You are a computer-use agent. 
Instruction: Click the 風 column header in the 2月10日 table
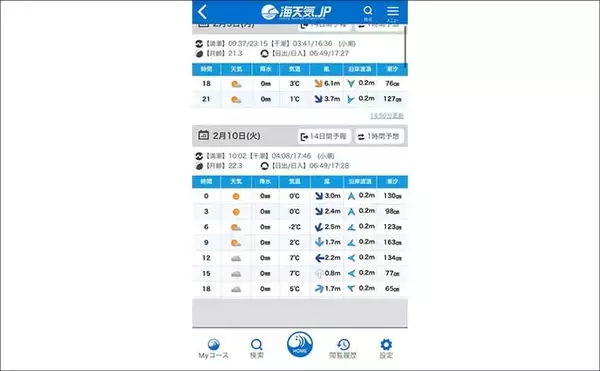pyautogui.click(x=326, y=181)
